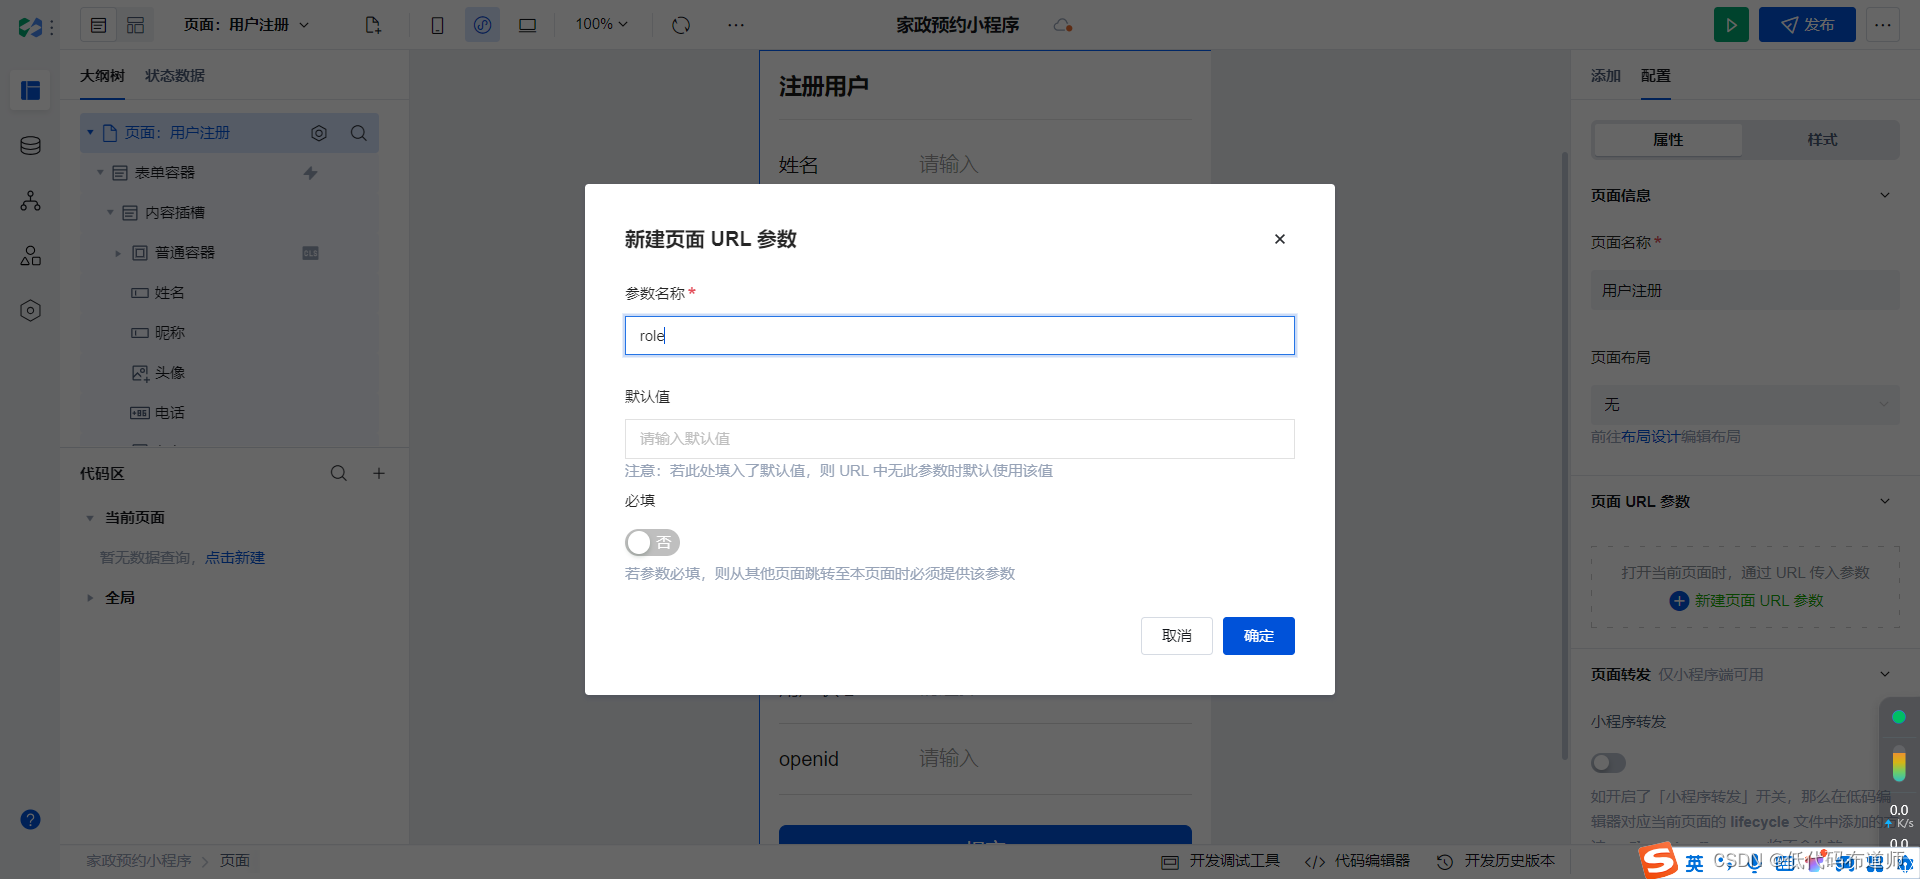Image resolution: width=1920 pixels, height=879 pixels.
Task: Click 新建页面 URL 参数 link in right panel
Action: tap(1747, 601)
